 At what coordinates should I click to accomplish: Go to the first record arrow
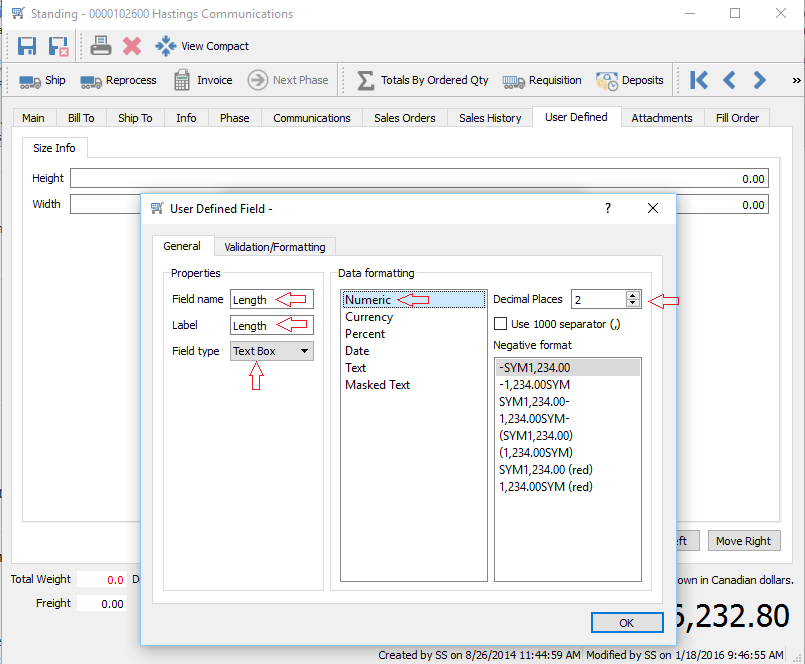(x=699, y=81)
